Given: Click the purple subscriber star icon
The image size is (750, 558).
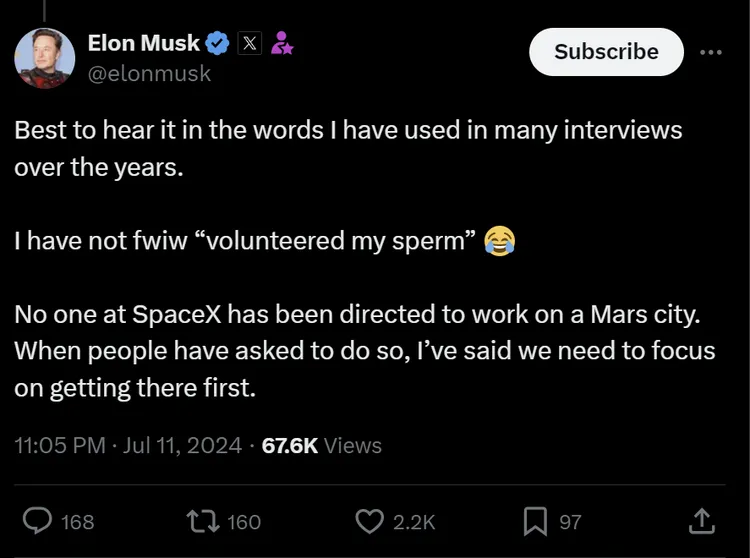Looking at the screenshot, I should point(282,43).
